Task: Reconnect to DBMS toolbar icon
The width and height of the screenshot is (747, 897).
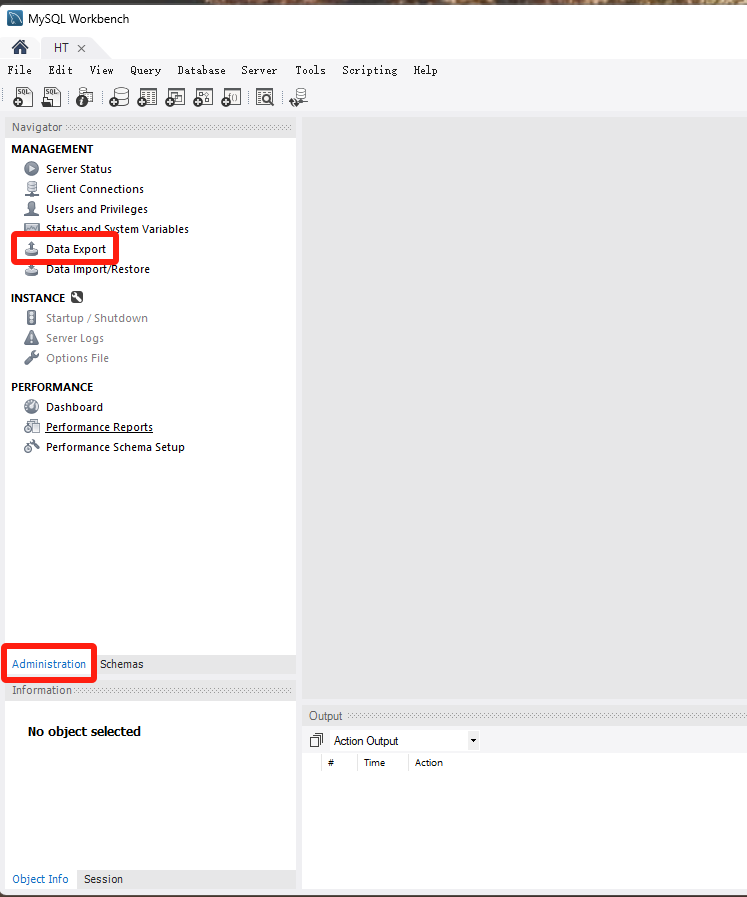Action: click(299, 97)
